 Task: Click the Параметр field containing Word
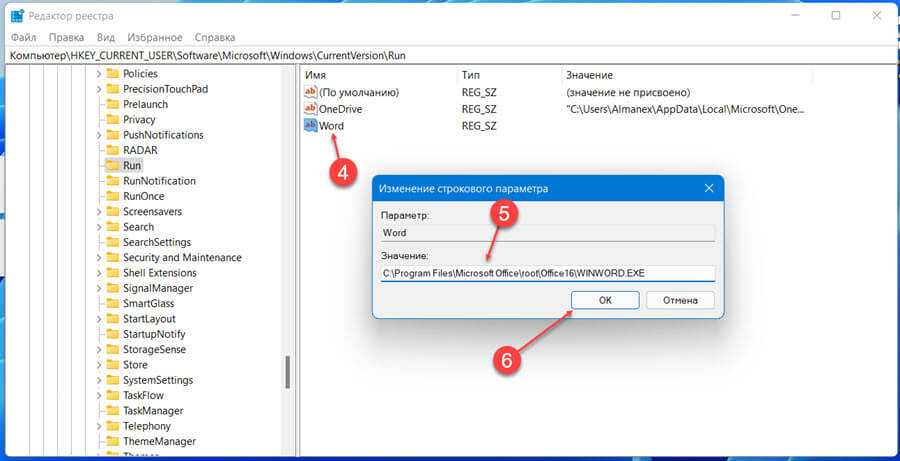pyautogui.click(x=548, y=233)
